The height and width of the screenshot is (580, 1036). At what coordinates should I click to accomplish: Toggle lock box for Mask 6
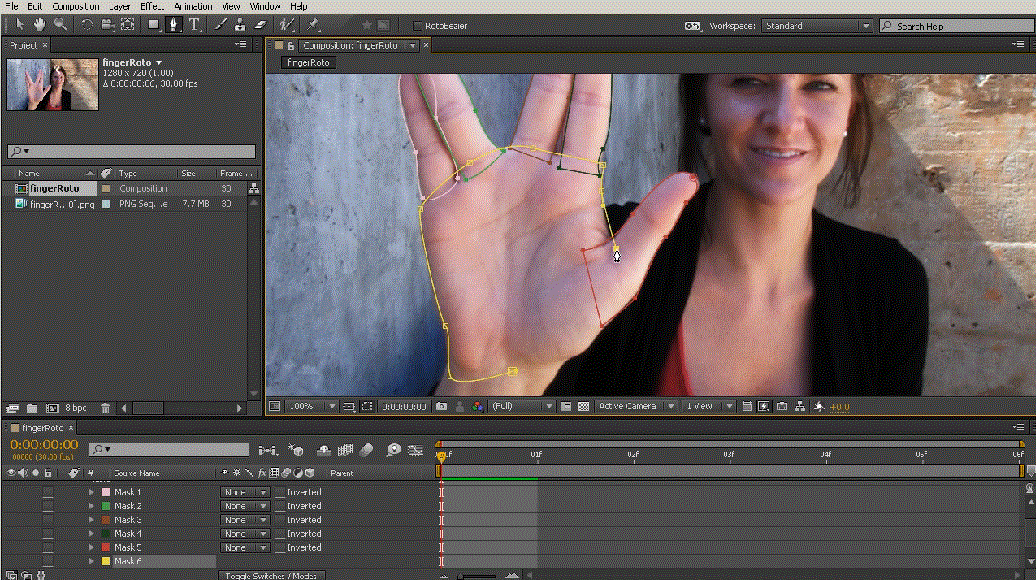pos(48,562)
